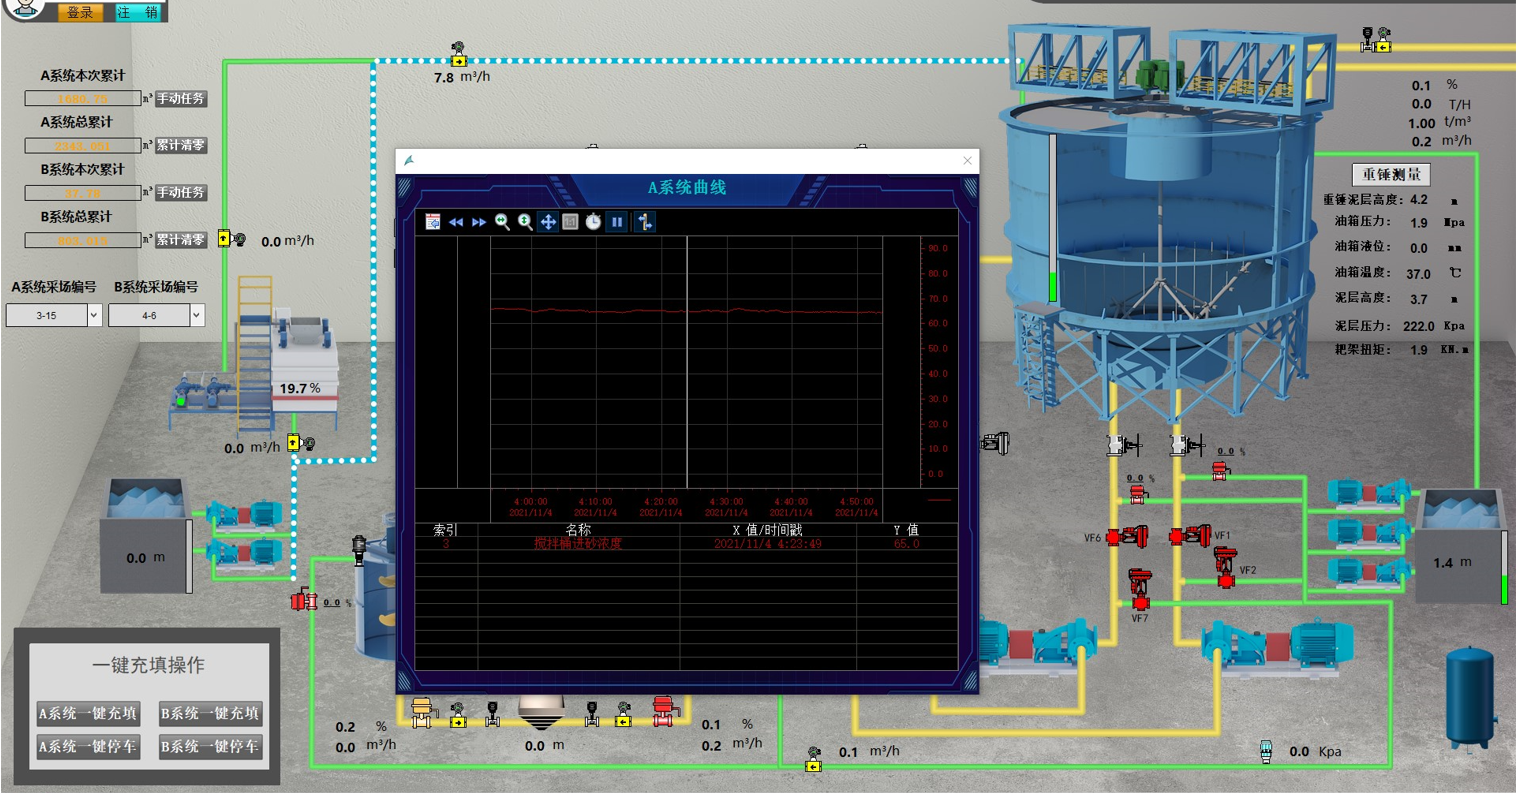This screenshot has height=793, width=1517.
Task: Click the rewind arrows in curve toolbar
Action: [x=456, y=222]
